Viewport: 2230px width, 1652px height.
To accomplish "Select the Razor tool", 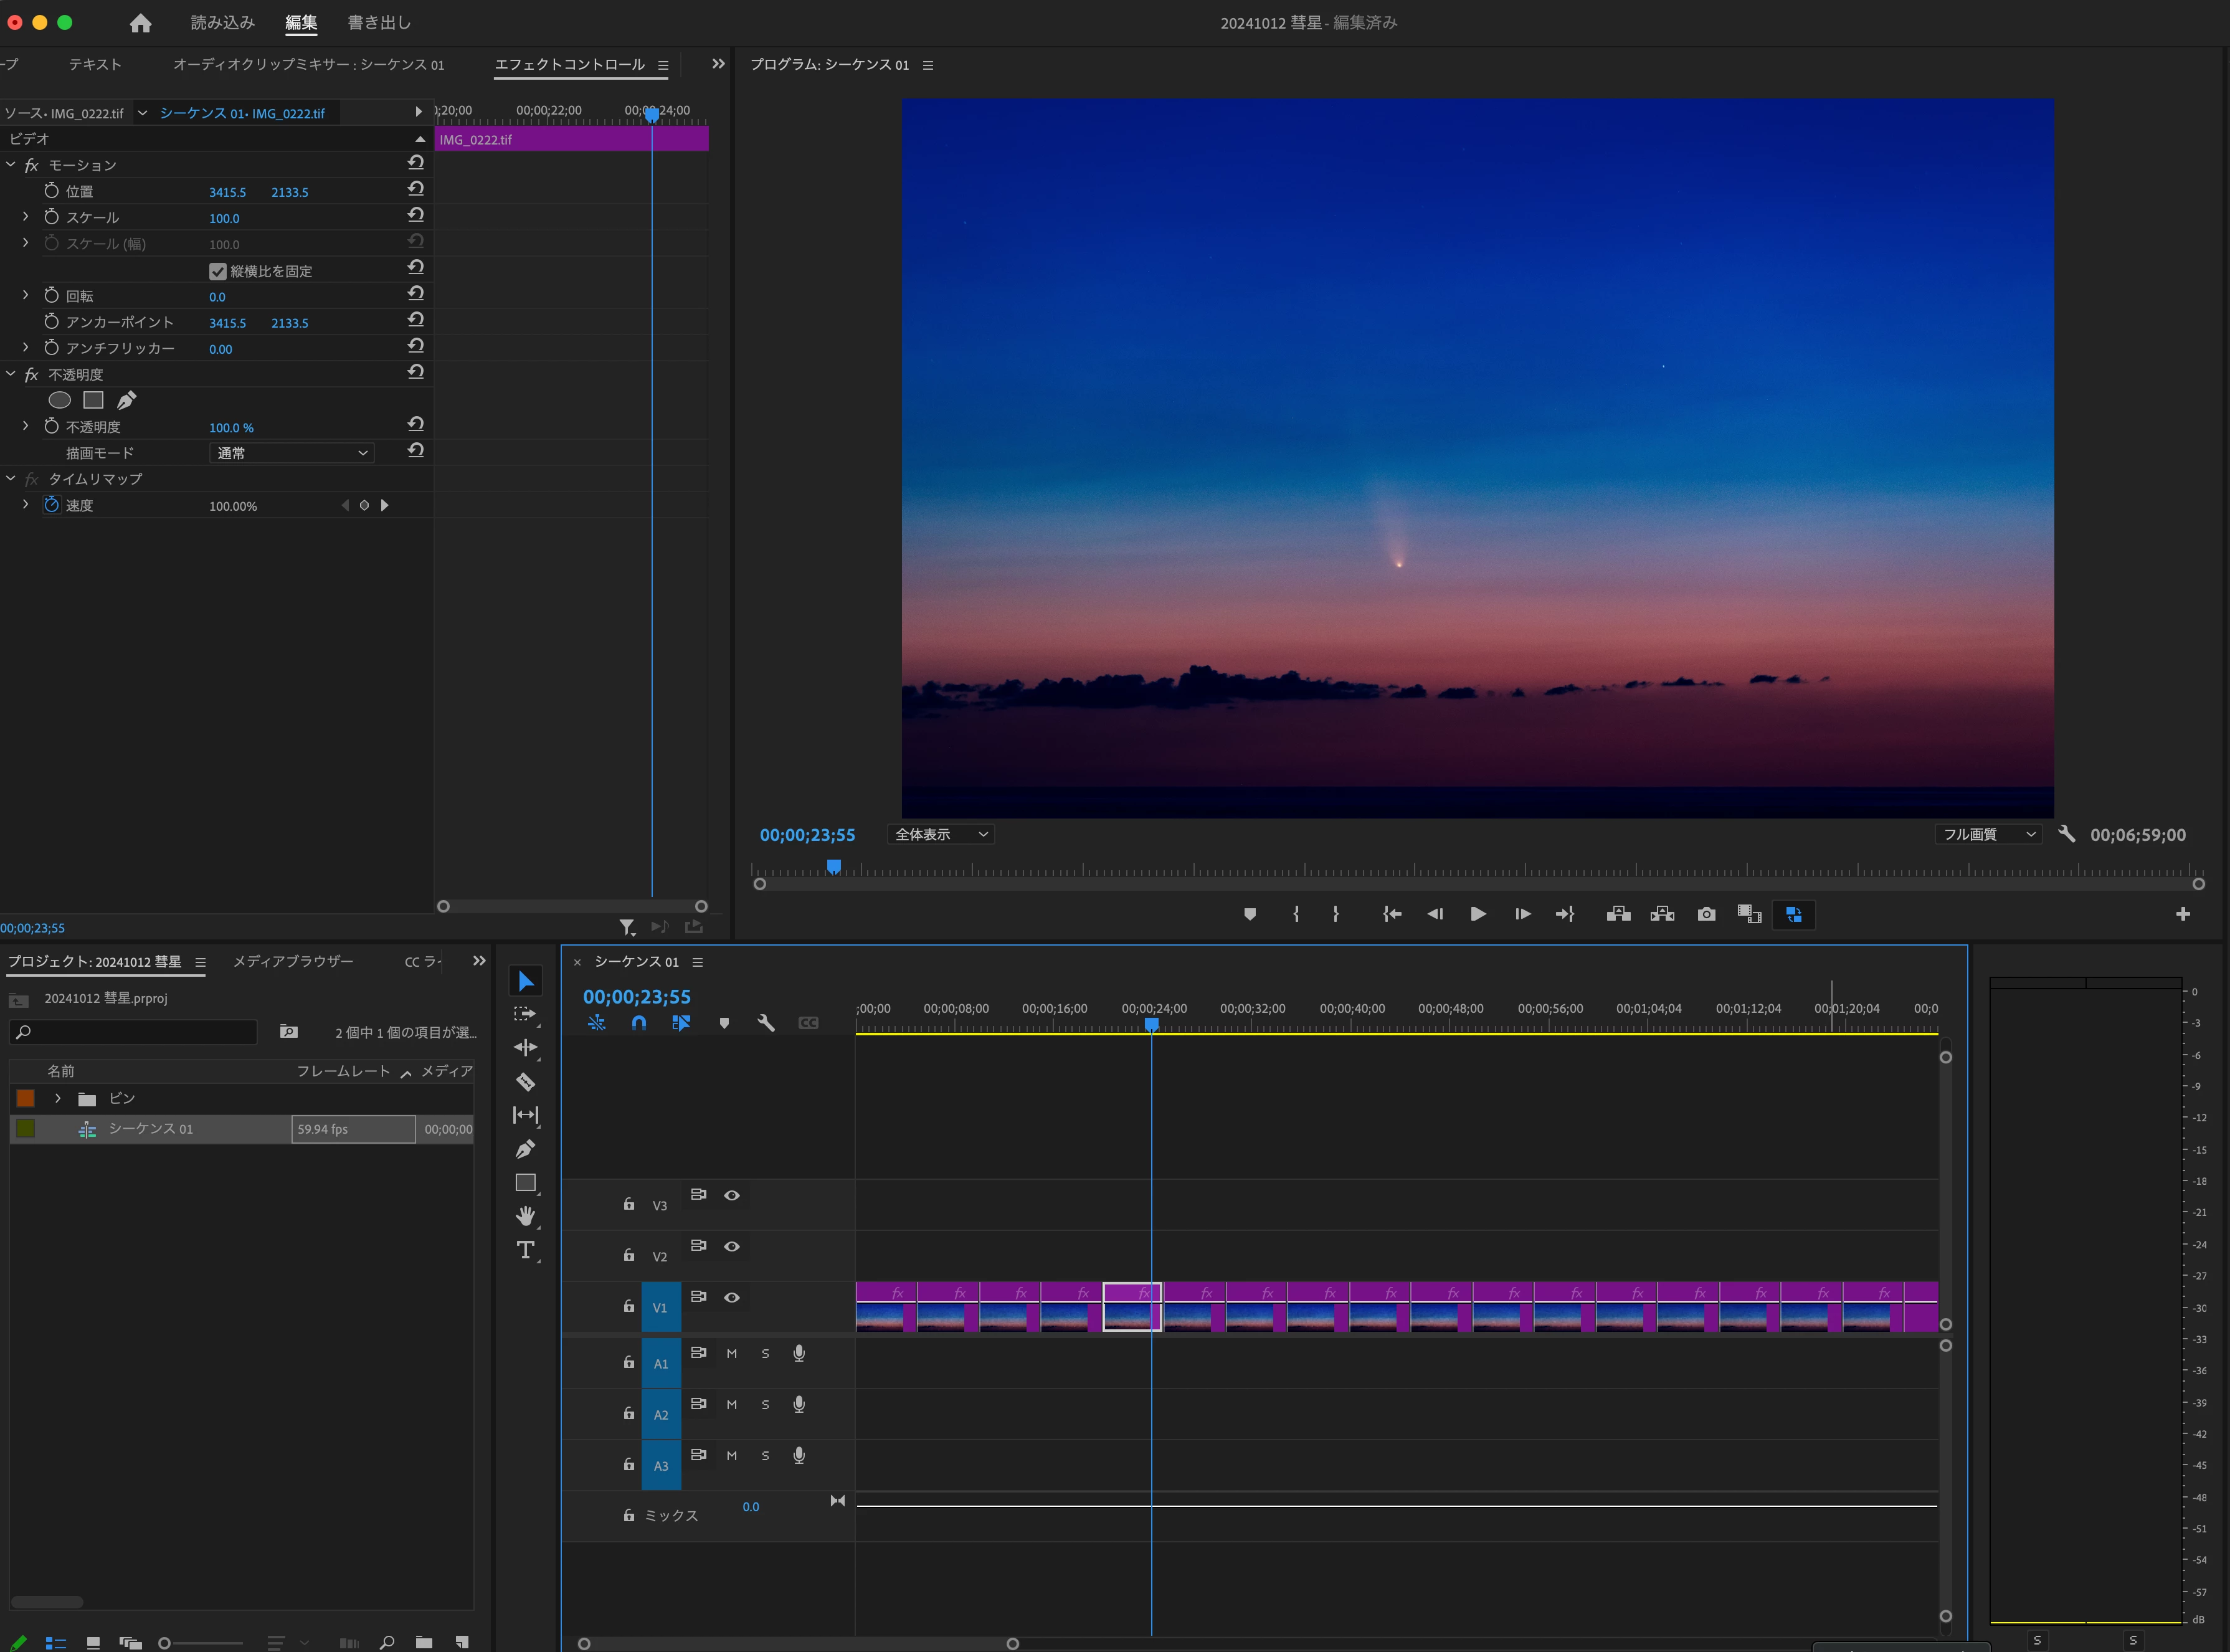I will pos(525,1082).
